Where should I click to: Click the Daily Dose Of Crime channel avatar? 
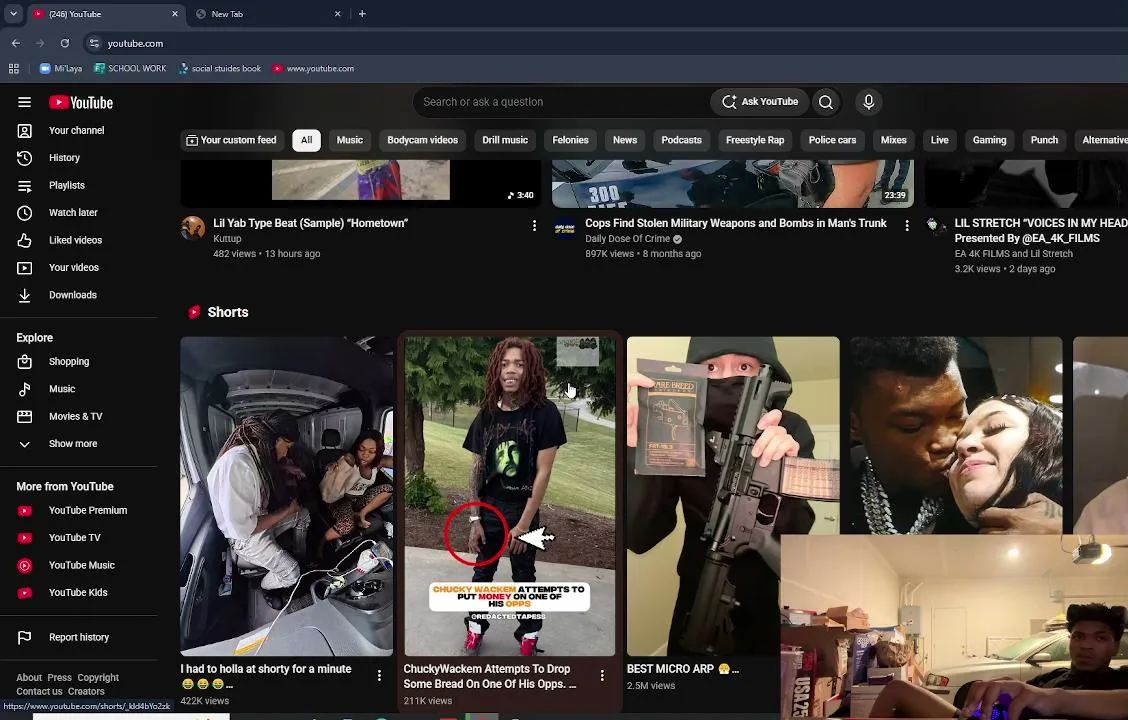coord(565,228)
